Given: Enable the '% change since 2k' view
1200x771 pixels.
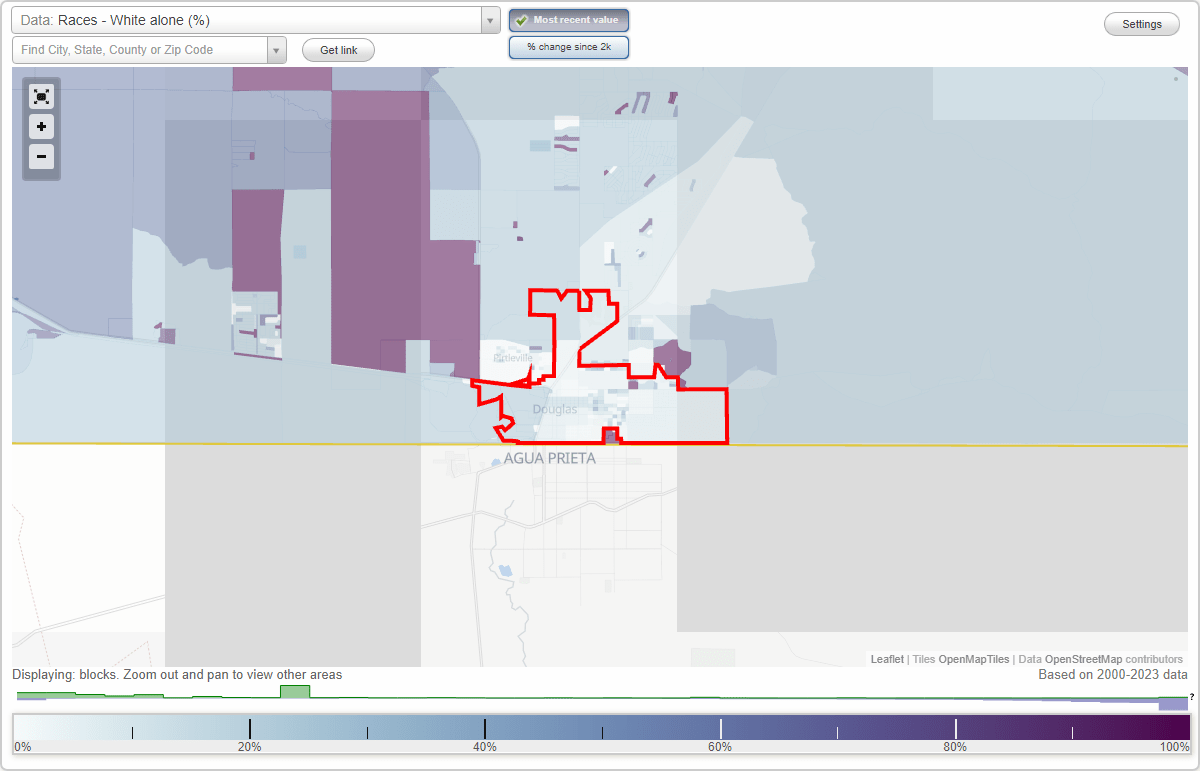Looking at the screenshot, I should point(569,46).
